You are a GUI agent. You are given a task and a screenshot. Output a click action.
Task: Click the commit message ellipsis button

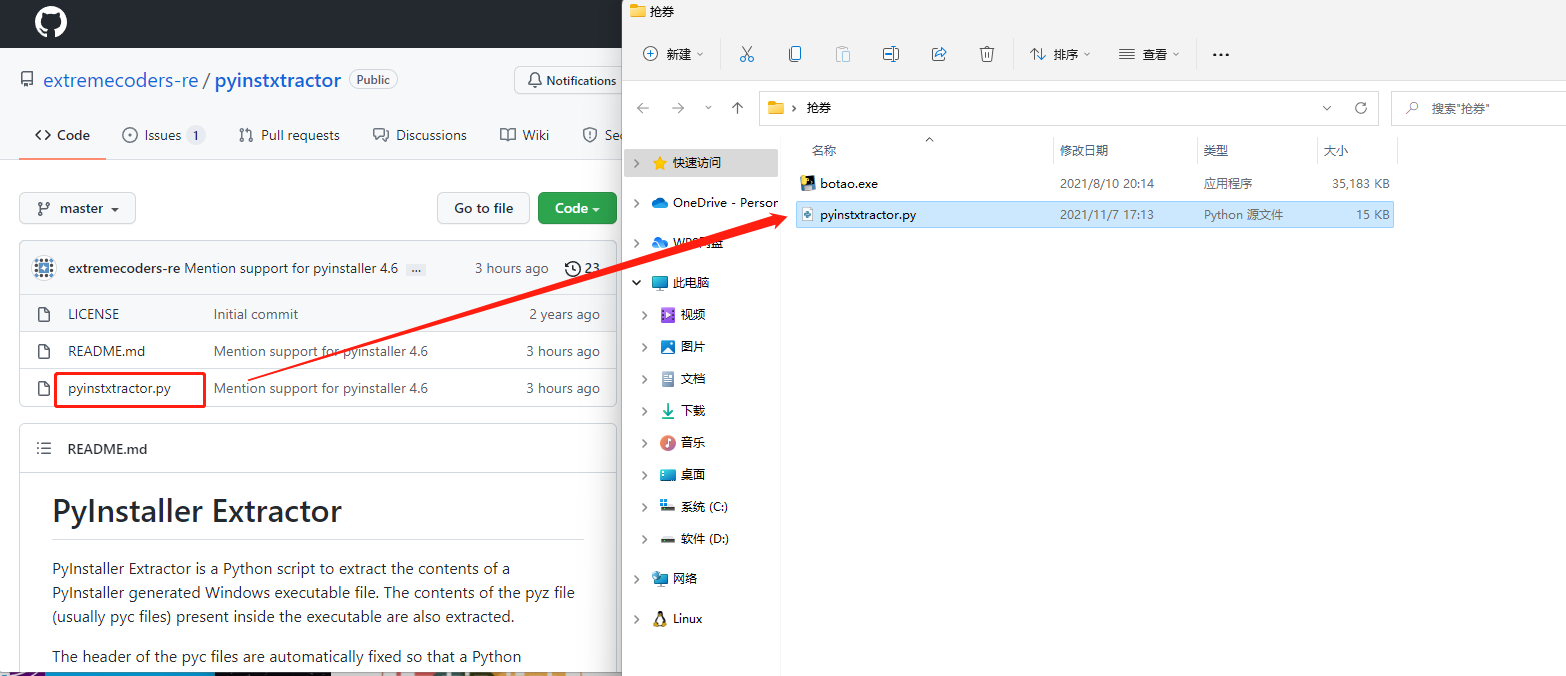(x=416, y=269)
